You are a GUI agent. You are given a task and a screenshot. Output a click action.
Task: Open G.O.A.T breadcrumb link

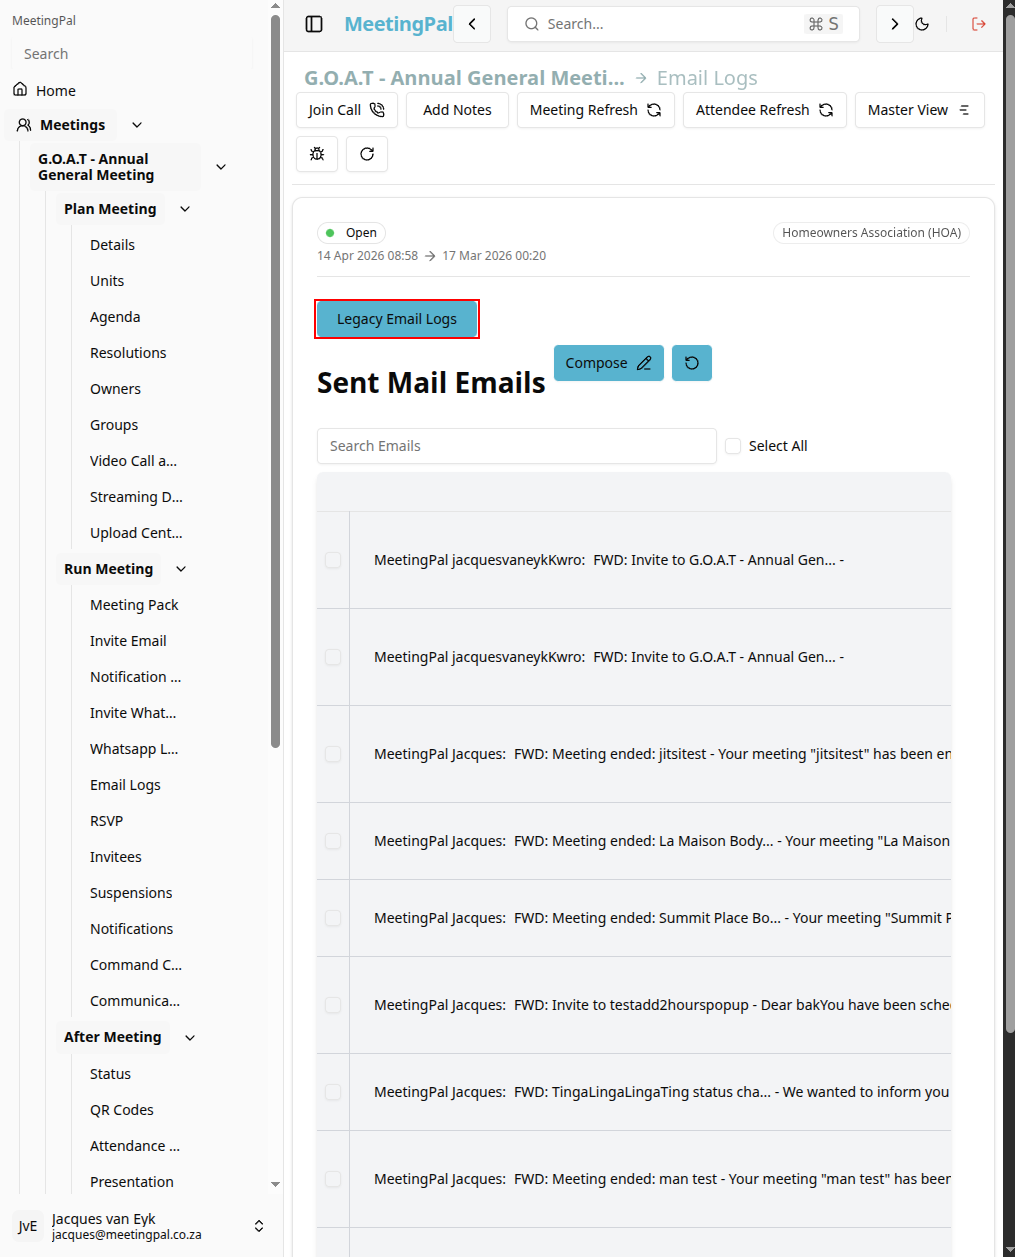pos(464,78)
